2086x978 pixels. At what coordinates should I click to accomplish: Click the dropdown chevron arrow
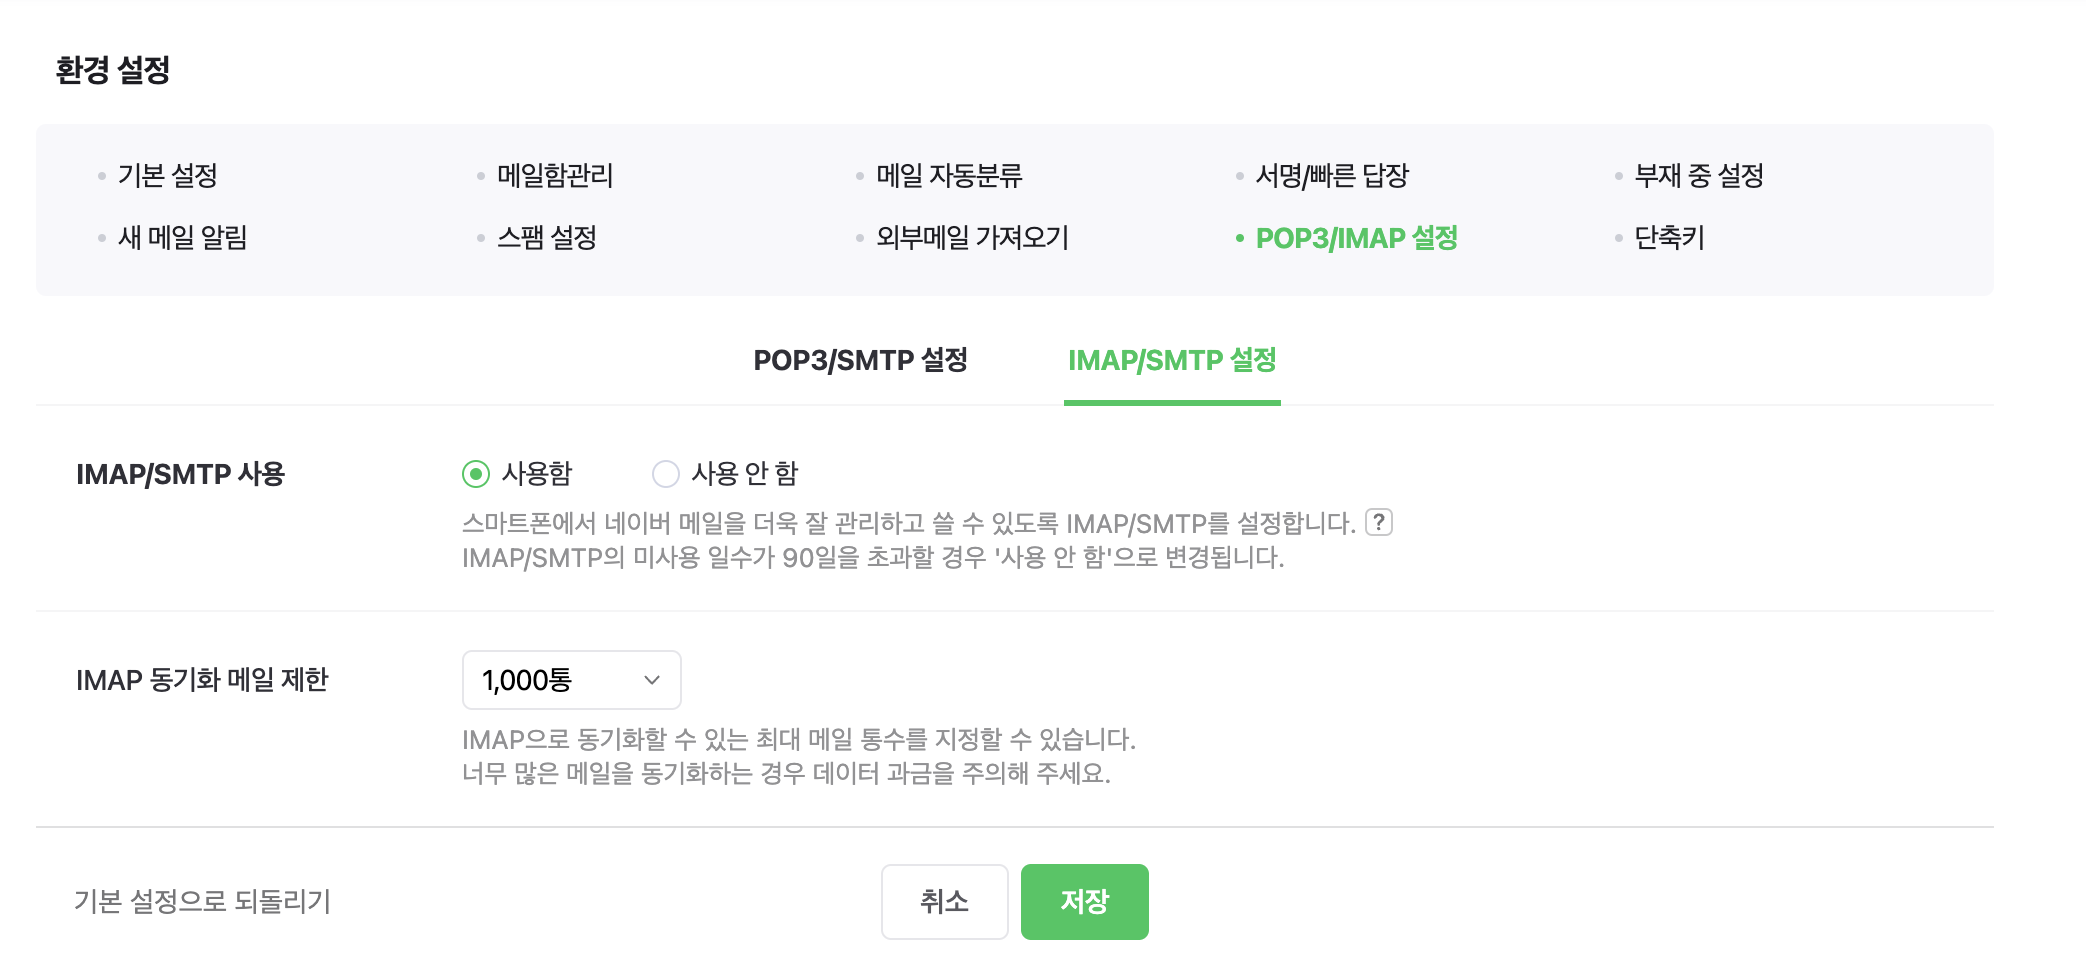(x=652, y=680)
